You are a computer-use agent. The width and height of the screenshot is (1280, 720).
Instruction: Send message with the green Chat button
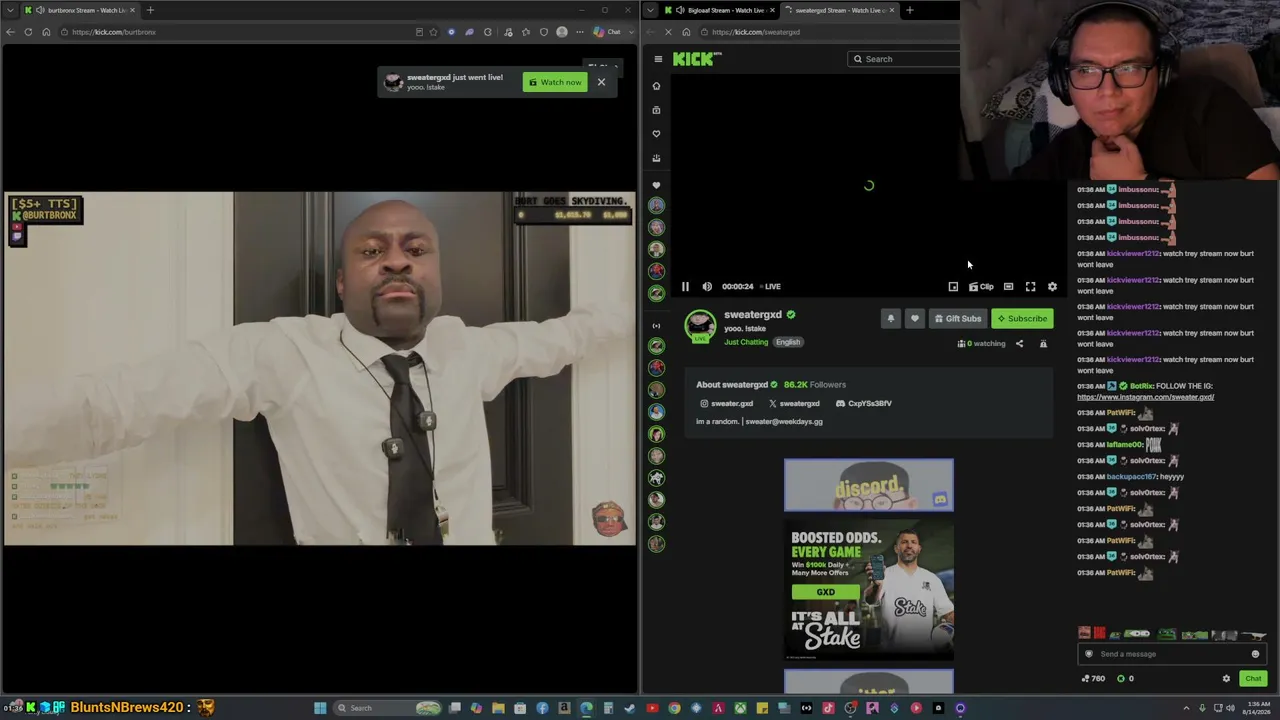tap(1253, 679)
